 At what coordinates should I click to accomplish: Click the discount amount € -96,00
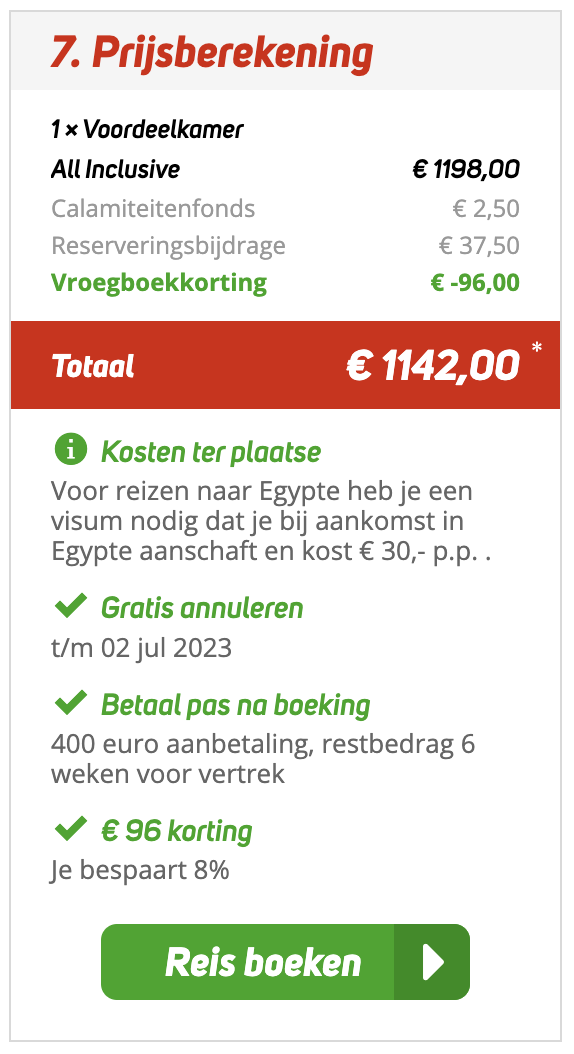coord(475,282)
